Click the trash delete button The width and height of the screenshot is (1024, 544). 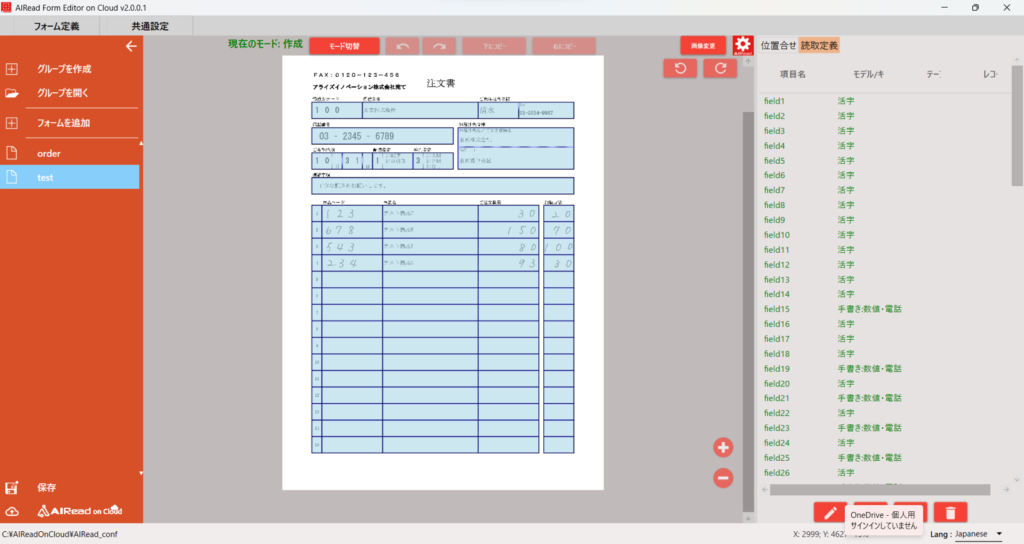(x=950, y=513)
